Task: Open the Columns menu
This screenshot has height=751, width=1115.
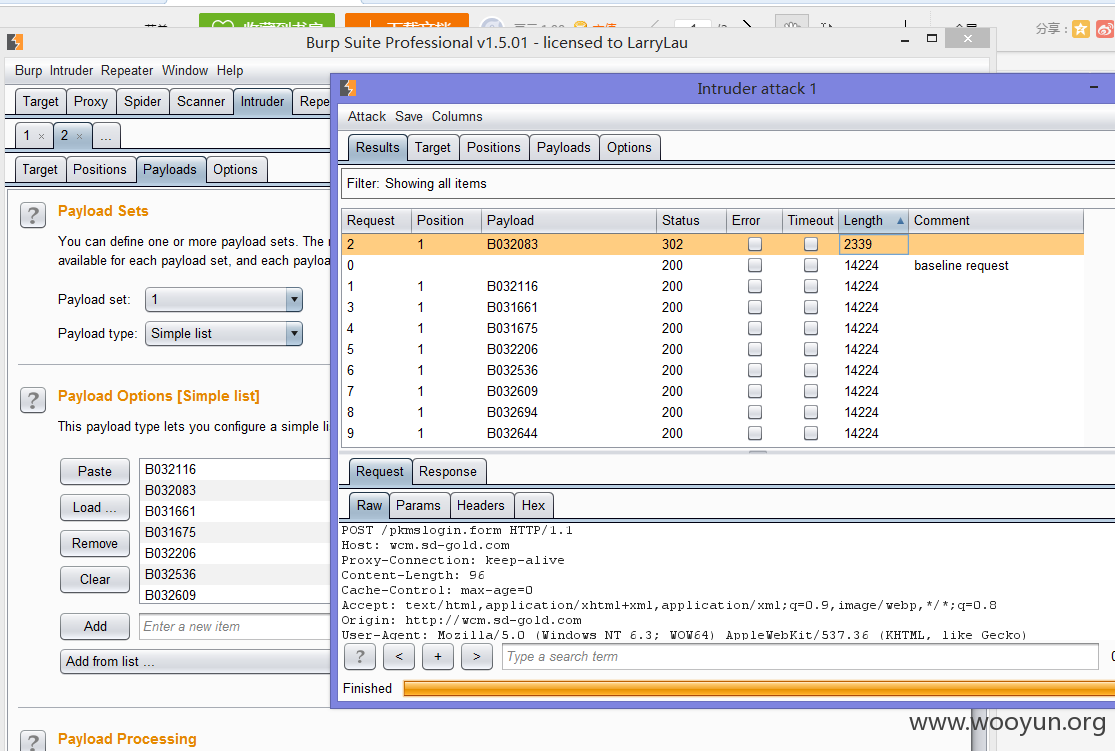Action: point(457,117)
